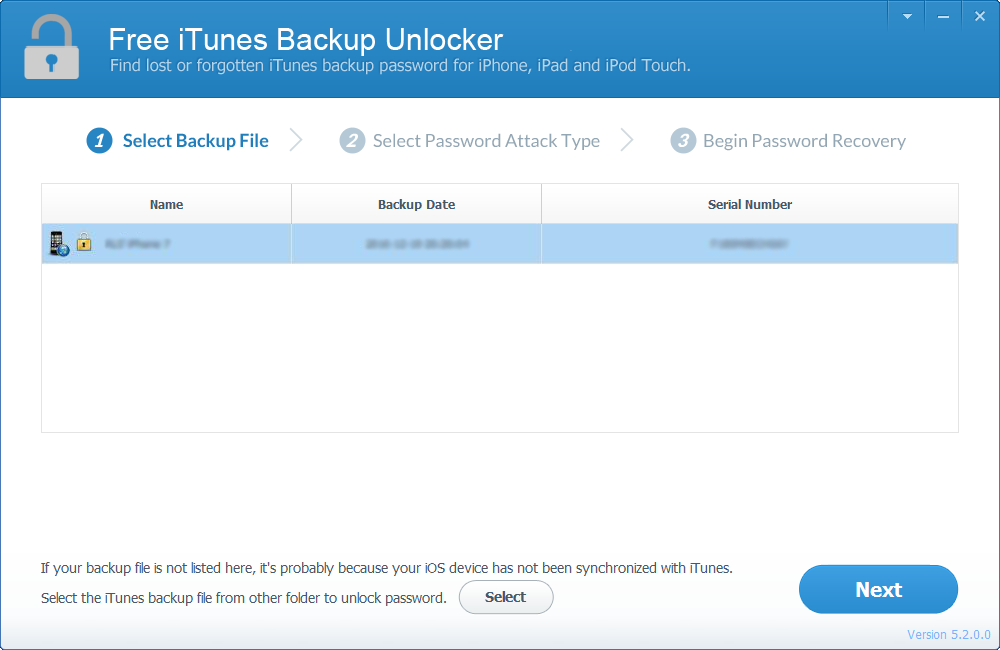Click the arrow after Select Backup File

(296, 141)
